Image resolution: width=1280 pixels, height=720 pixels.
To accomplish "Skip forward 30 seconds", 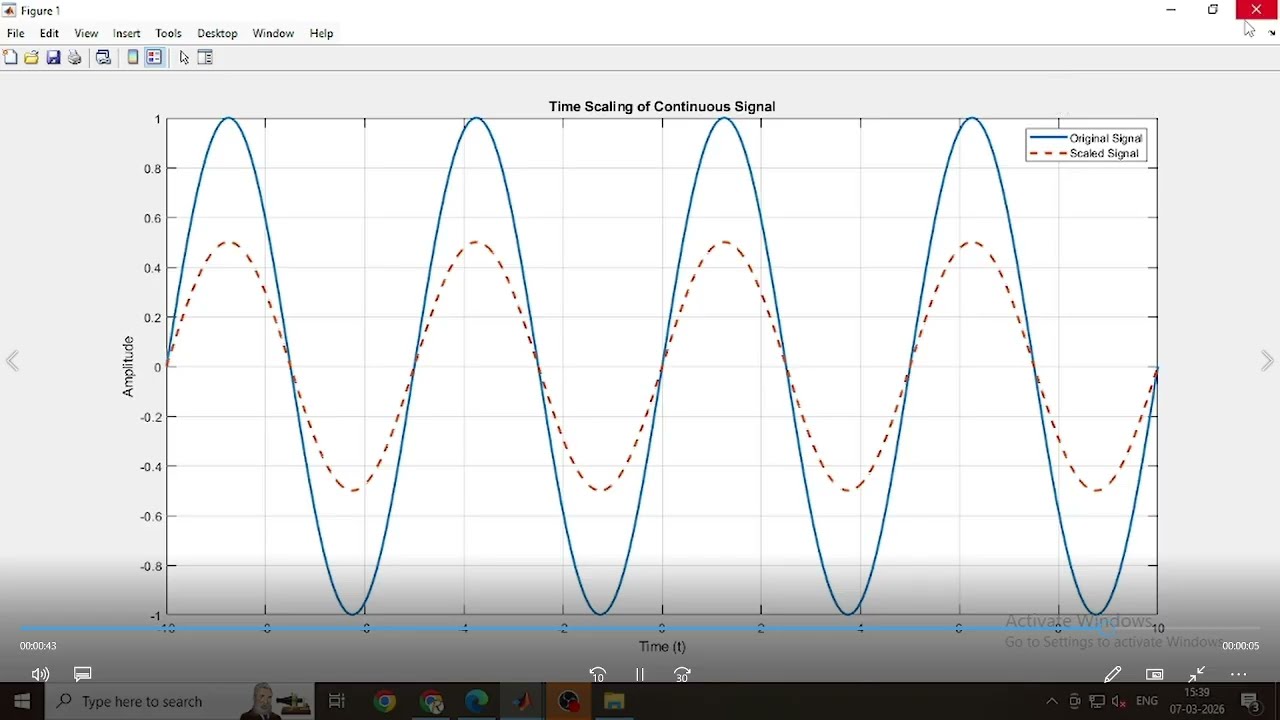I will click(x=682, y=675).
